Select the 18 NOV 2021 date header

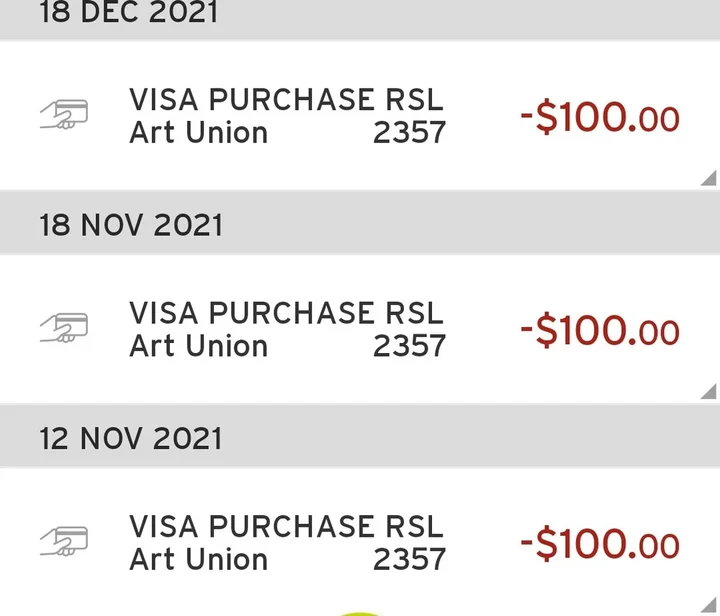(131, 225)
